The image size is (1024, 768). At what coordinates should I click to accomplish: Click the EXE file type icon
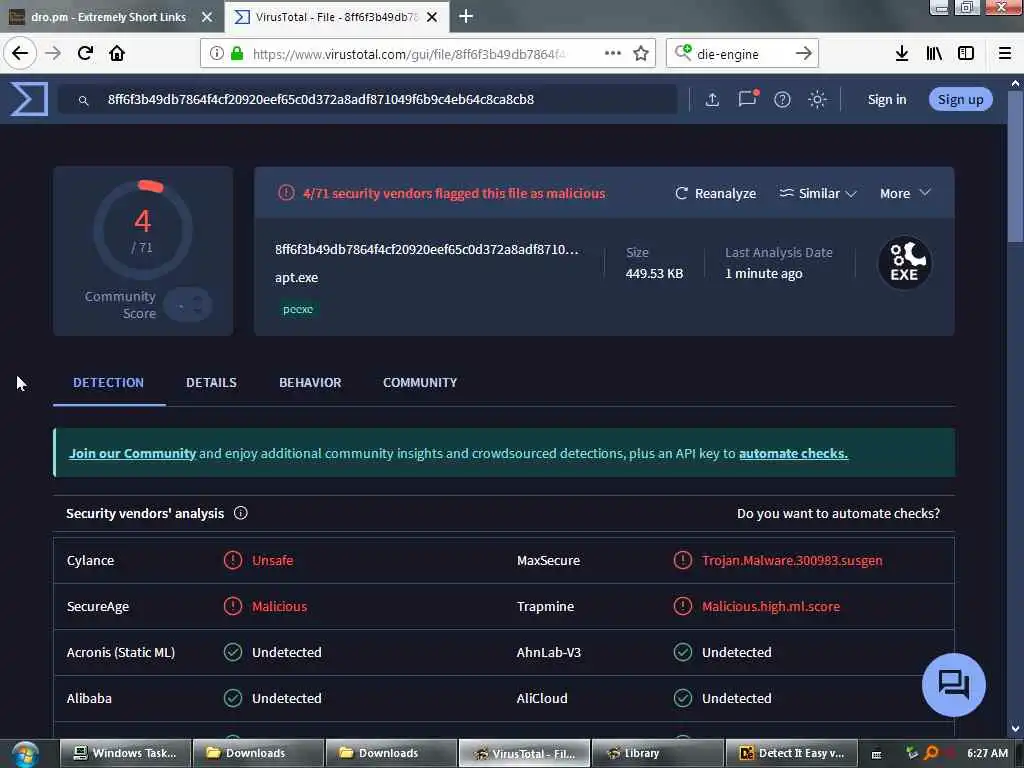904,263
